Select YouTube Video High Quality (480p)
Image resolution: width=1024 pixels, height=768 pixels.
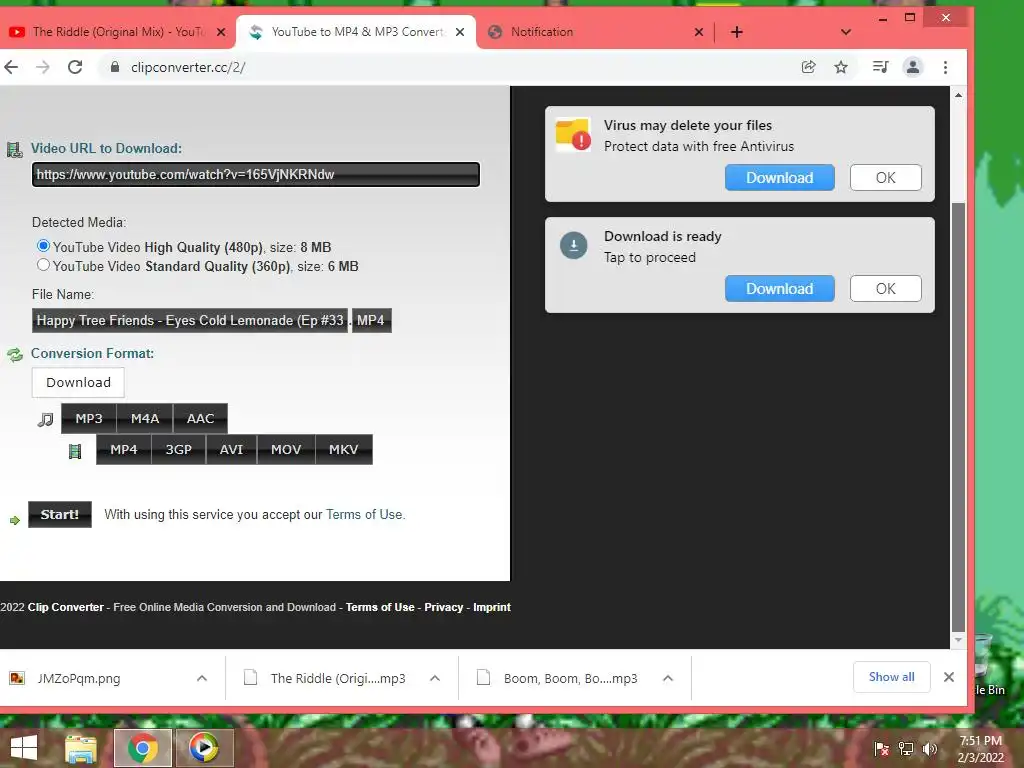pyautogui.click(x=43, y=246)
